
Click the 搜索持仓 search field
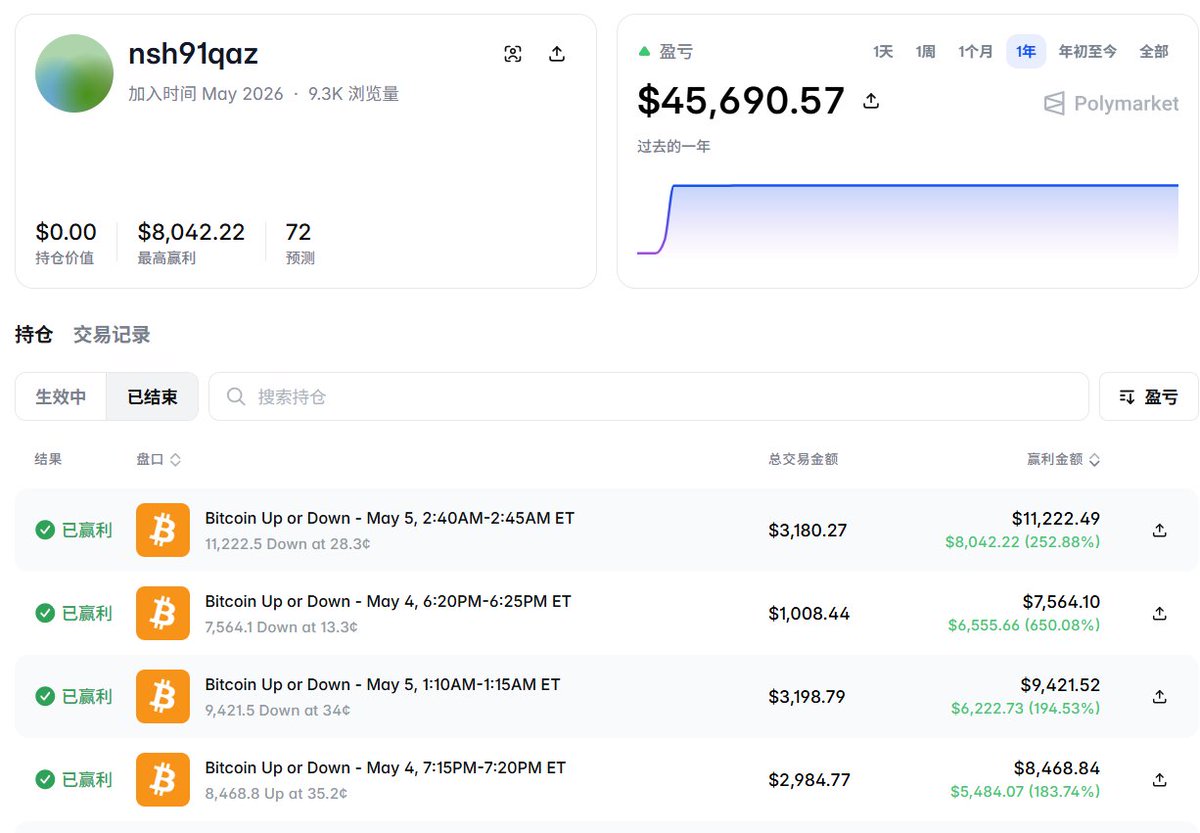pos(648,397)
